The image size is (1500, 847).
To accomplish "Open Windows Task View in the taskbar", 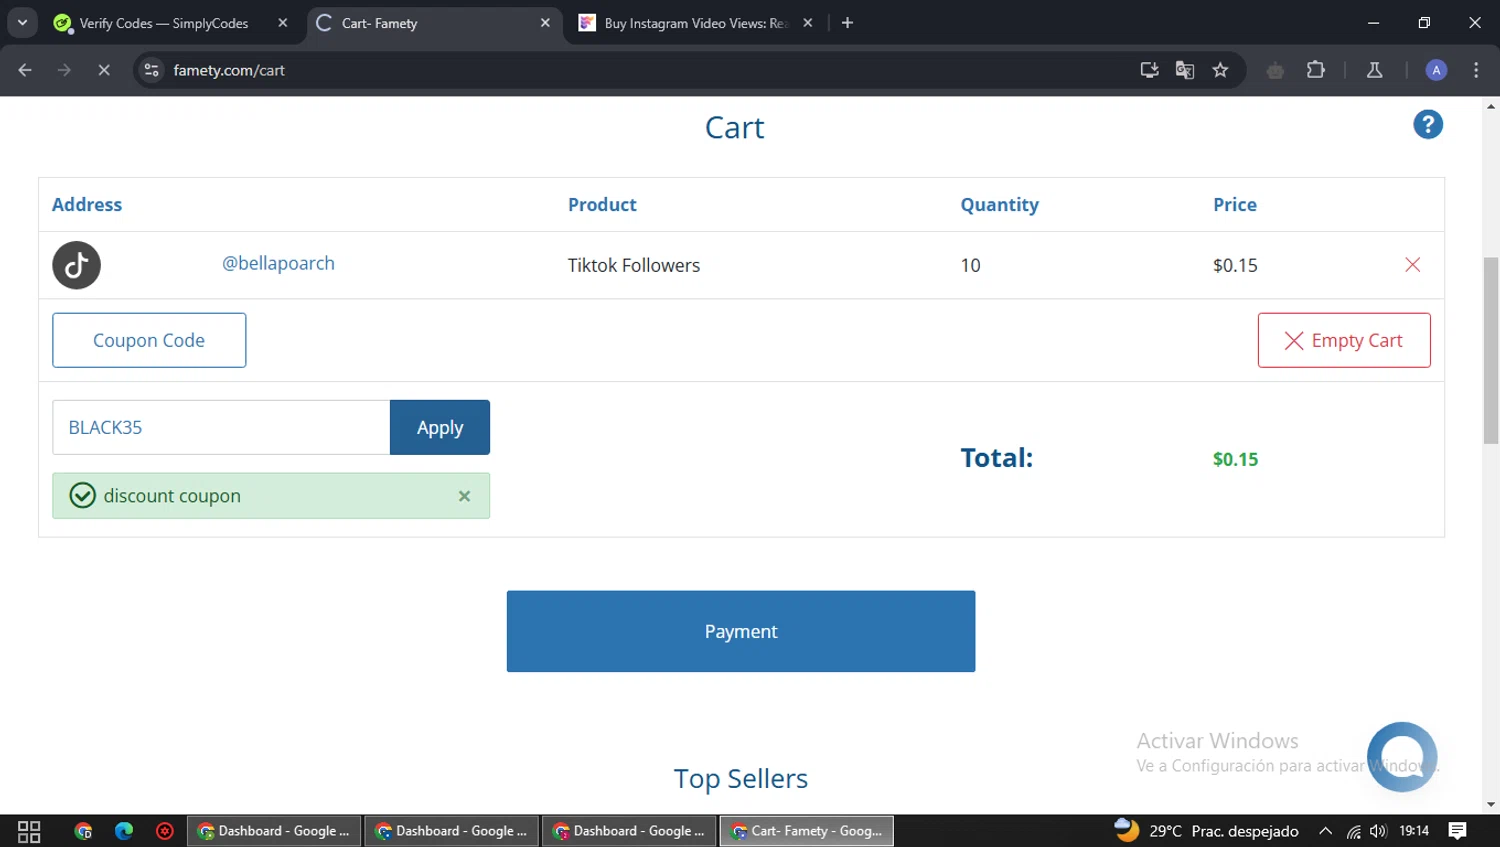I will tap(29, 831).
